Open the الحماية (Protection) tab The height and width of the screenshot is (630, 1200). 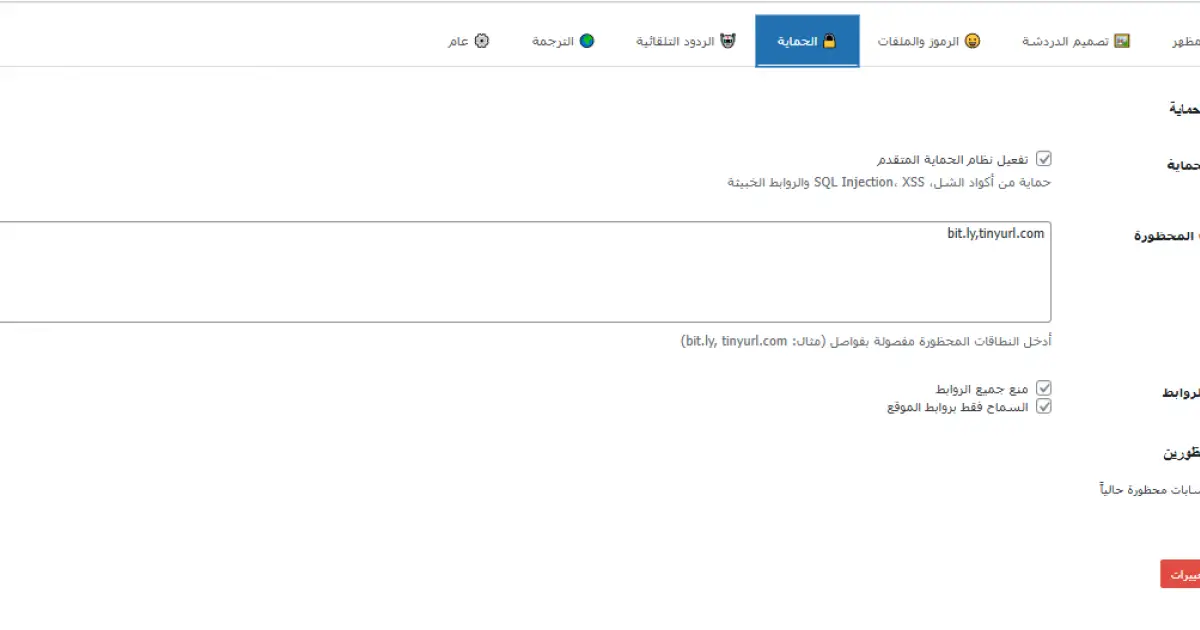(x=807, y=41)
